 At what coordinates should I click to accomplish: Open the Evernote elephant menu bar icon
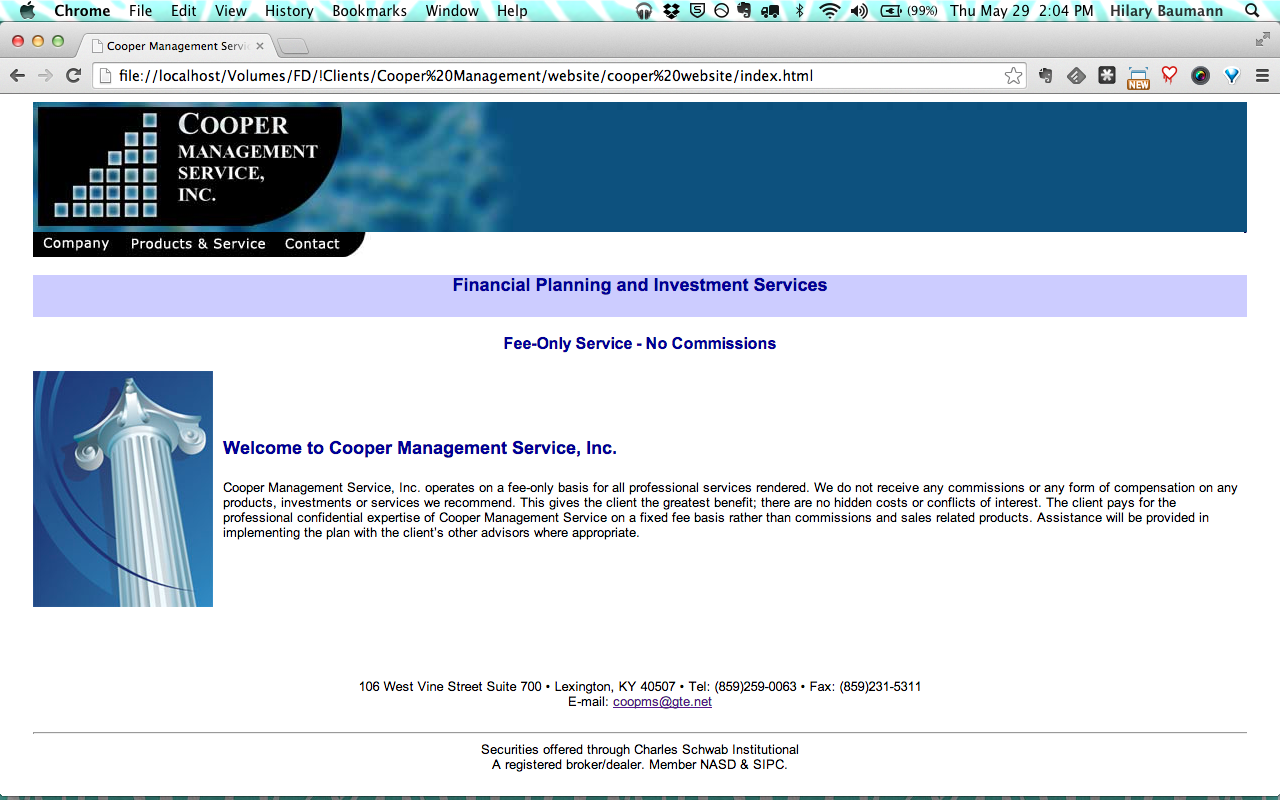[x=744, y=11]
